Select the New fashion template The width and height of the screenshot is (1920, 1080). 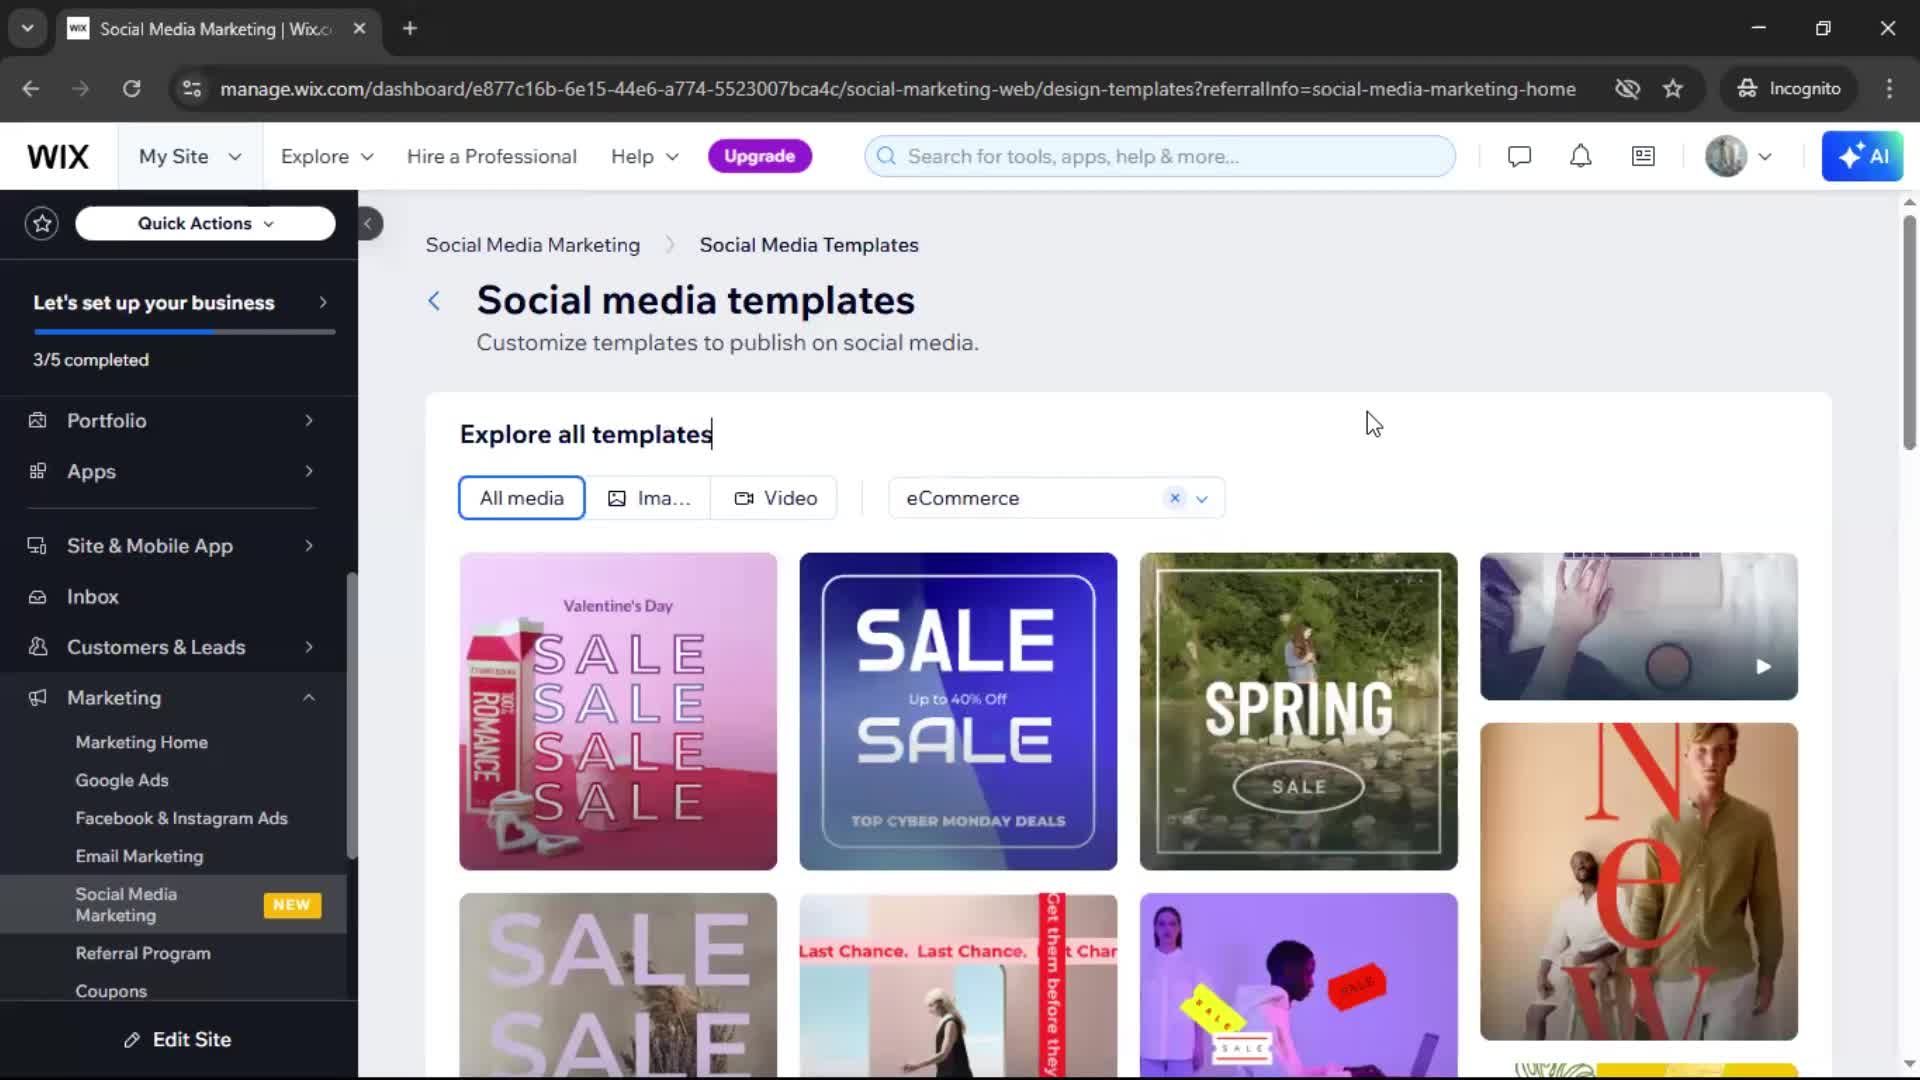tap(1638, 881)
